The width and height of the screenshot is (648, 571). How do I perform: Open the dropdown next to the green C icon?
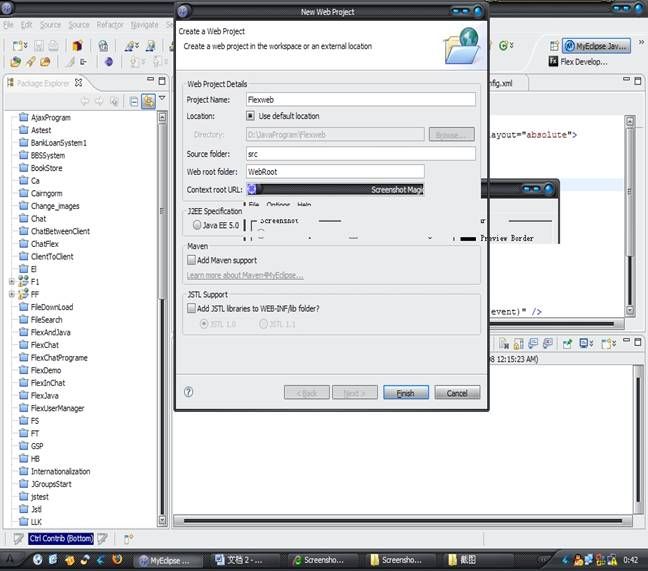[x=511, y=45]
